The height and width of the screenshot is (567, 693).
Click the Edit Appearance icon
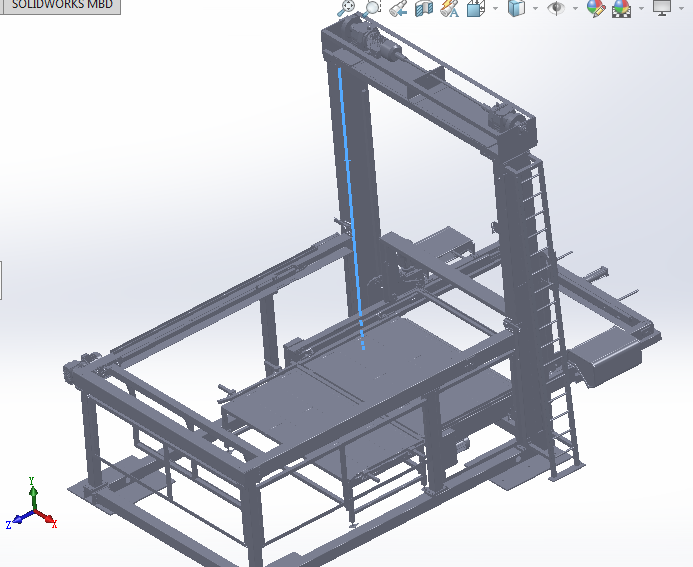(x=595, y=8)
